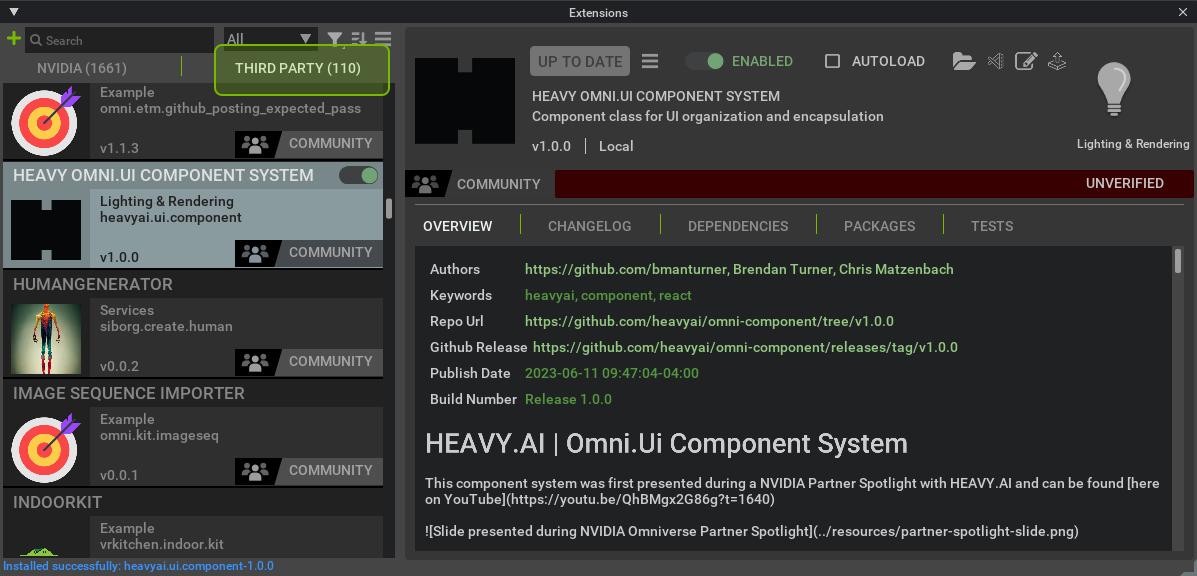
Task: Click the vrkitchen.indoor.kit package name
Action: 162,545
